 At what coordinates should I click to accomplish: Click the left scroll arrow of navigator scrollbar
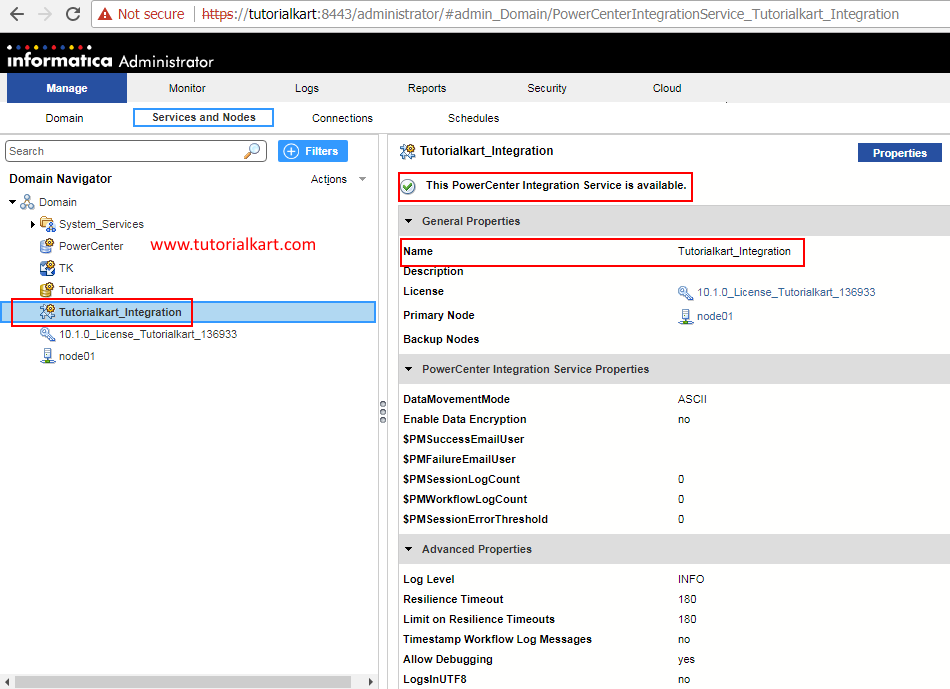(7, 682)
